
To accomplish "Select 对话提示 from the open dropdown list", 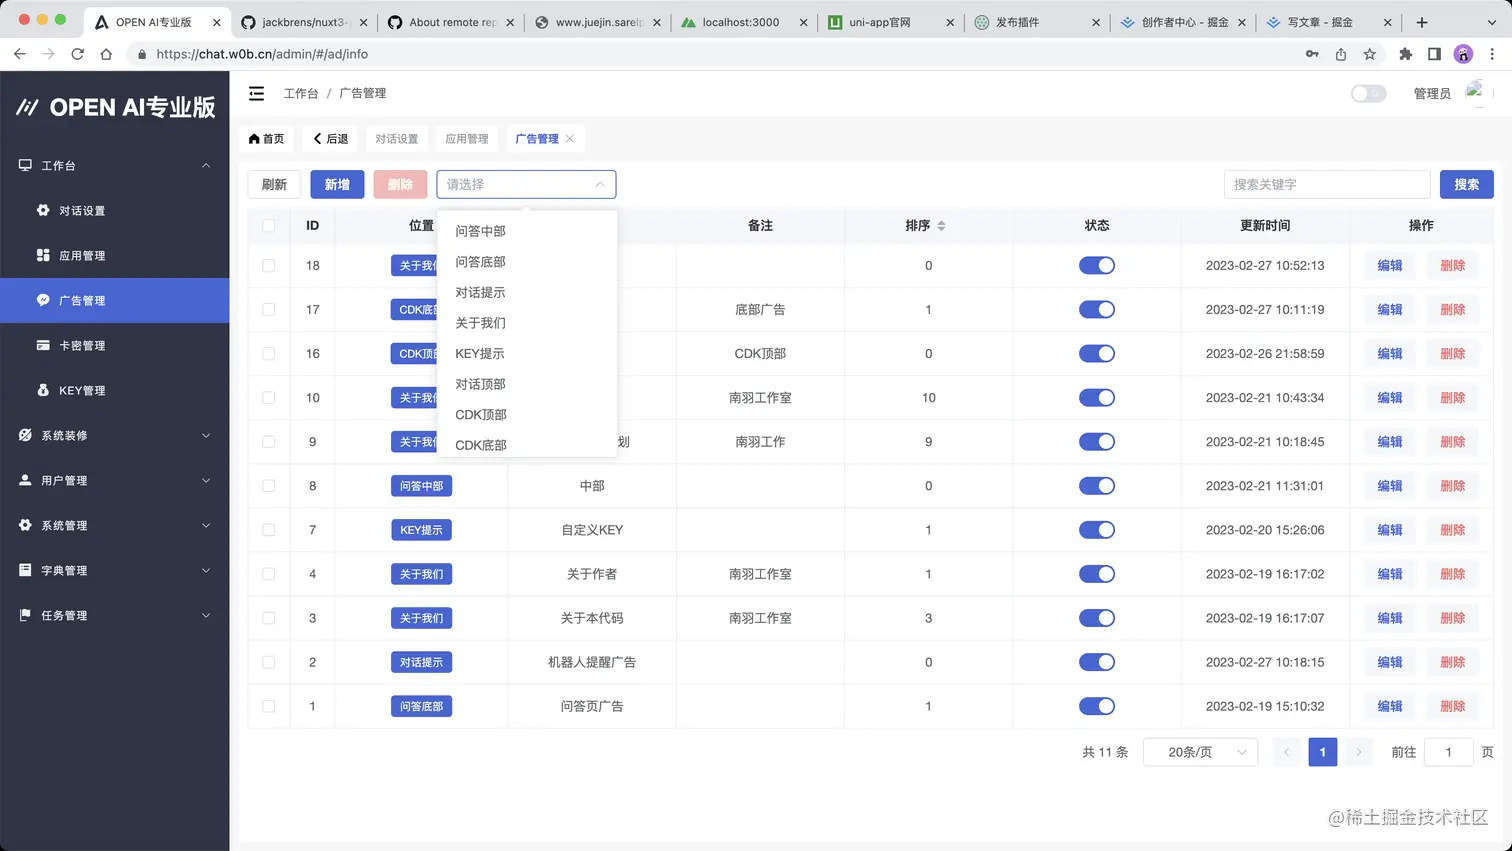I will point(478,292).
